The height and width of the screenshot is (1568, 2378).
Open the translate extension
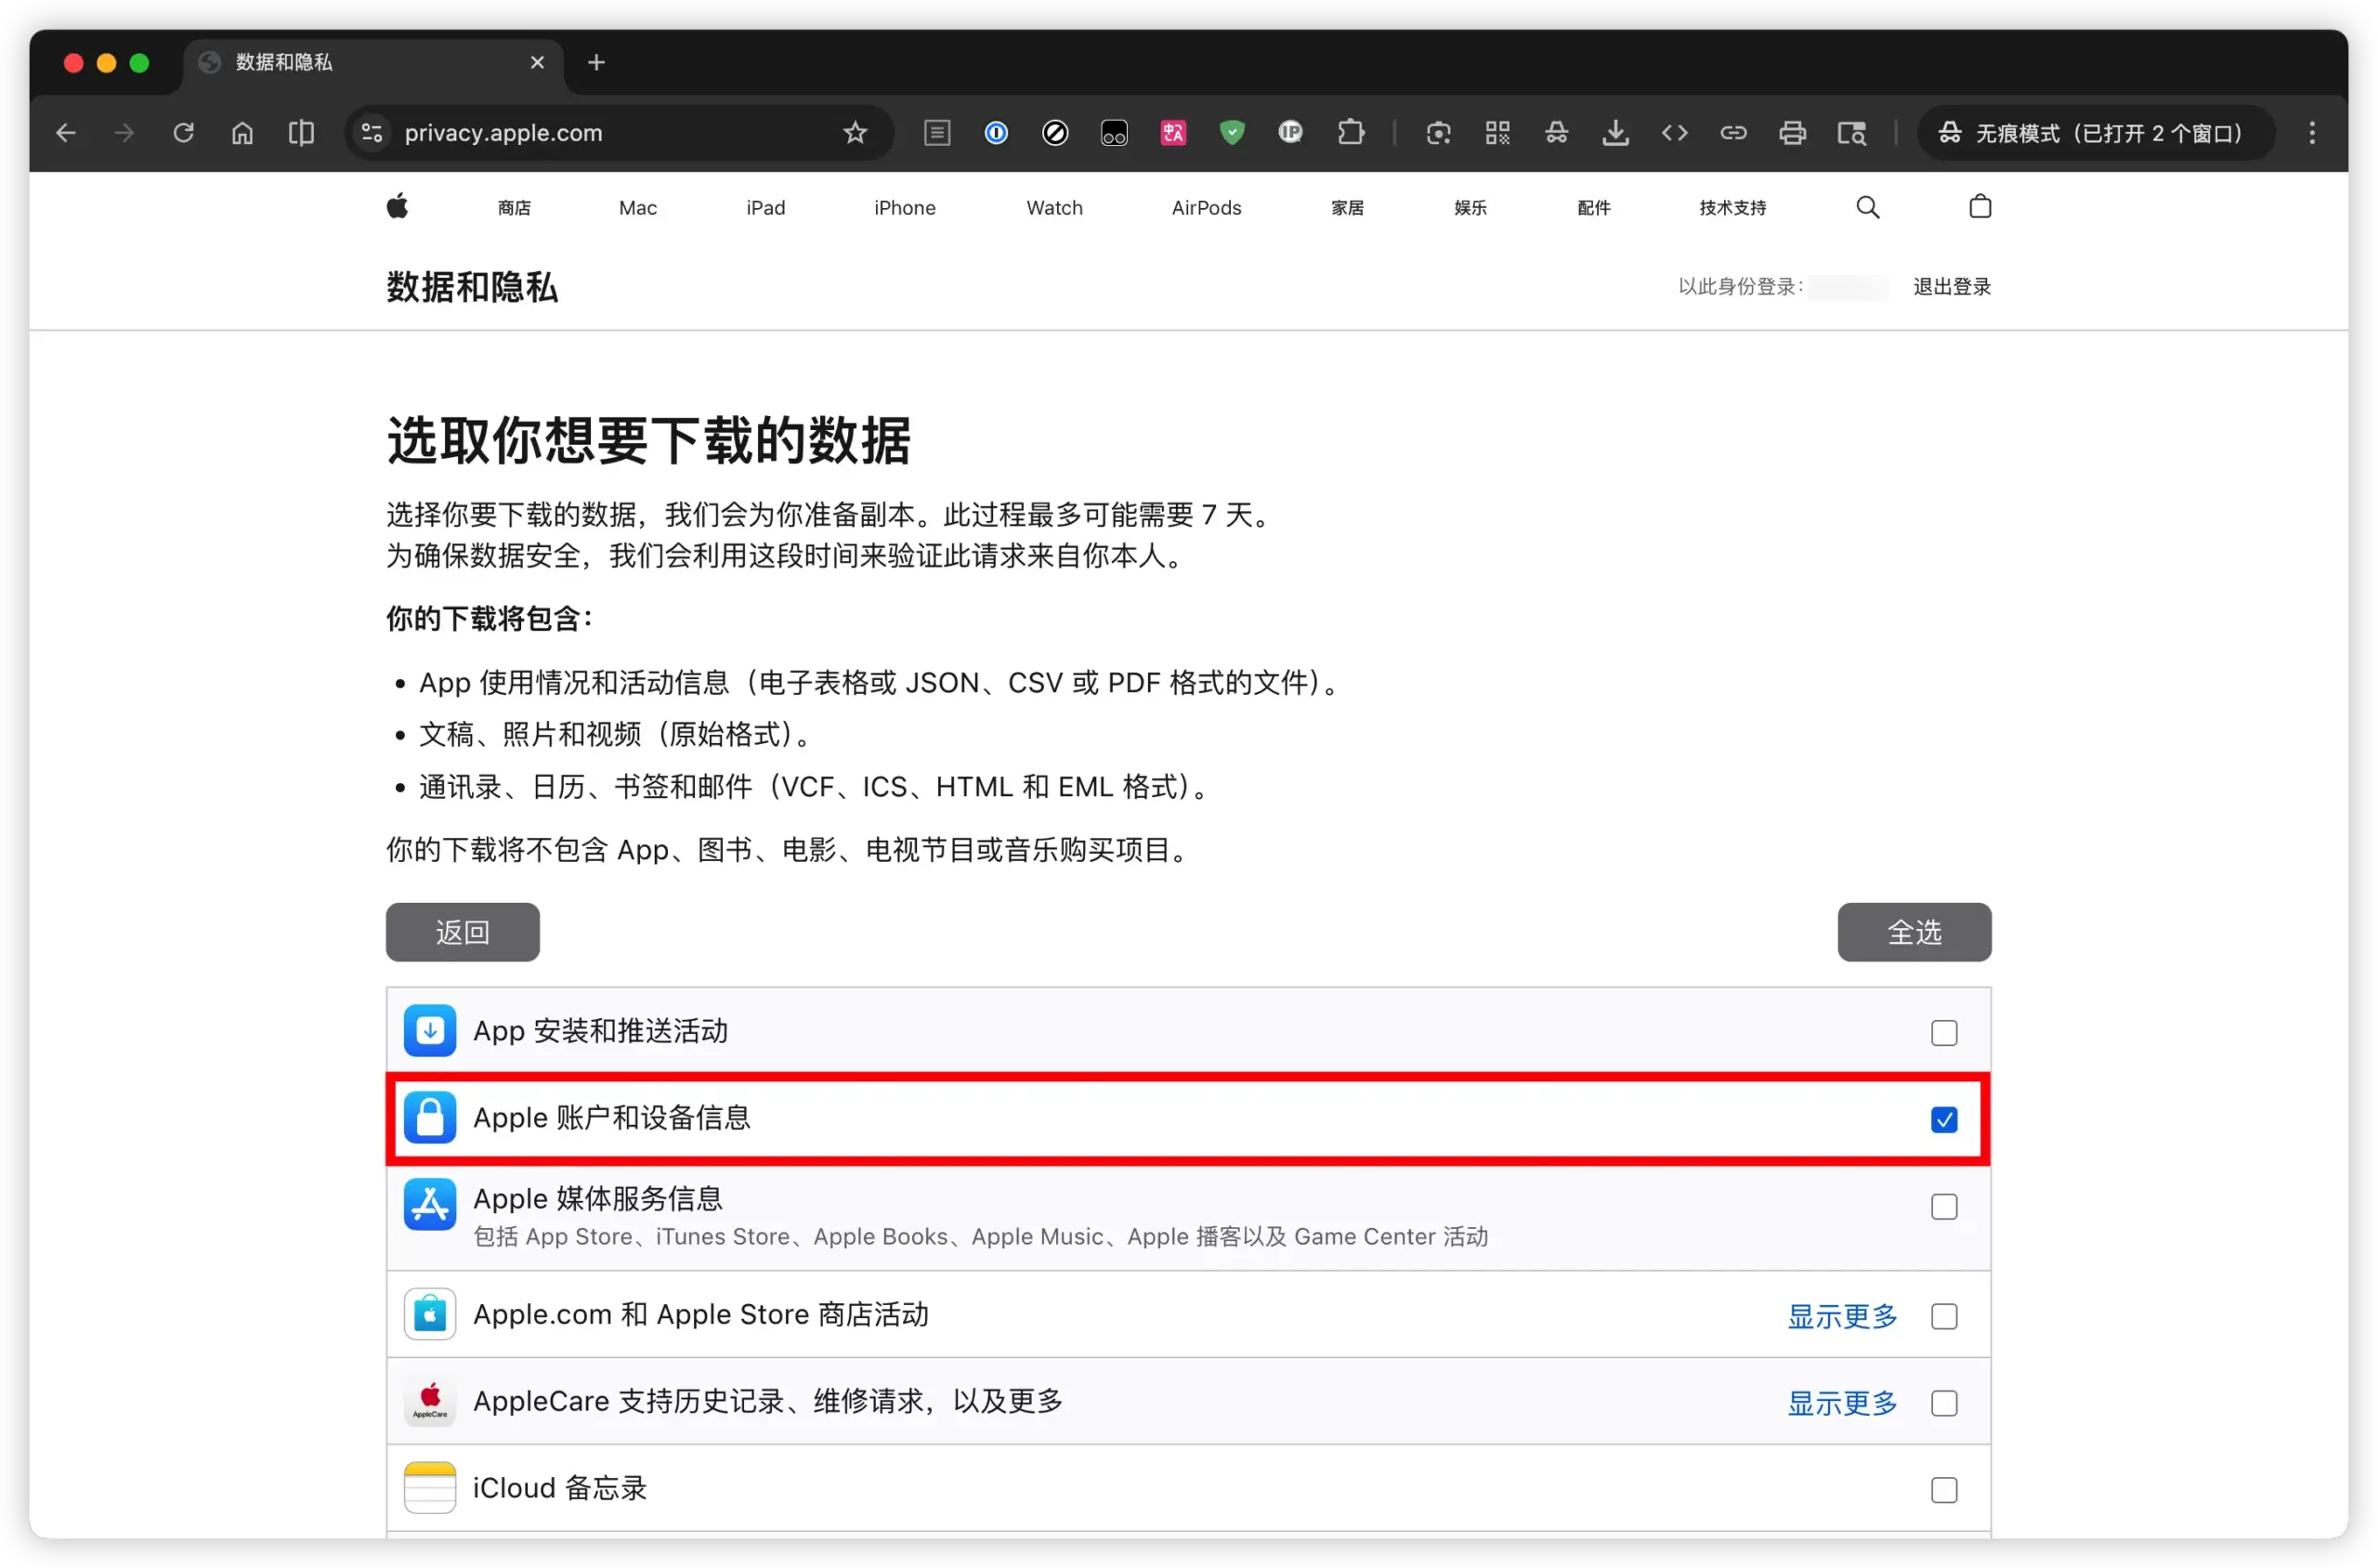tap(1173, 132)
